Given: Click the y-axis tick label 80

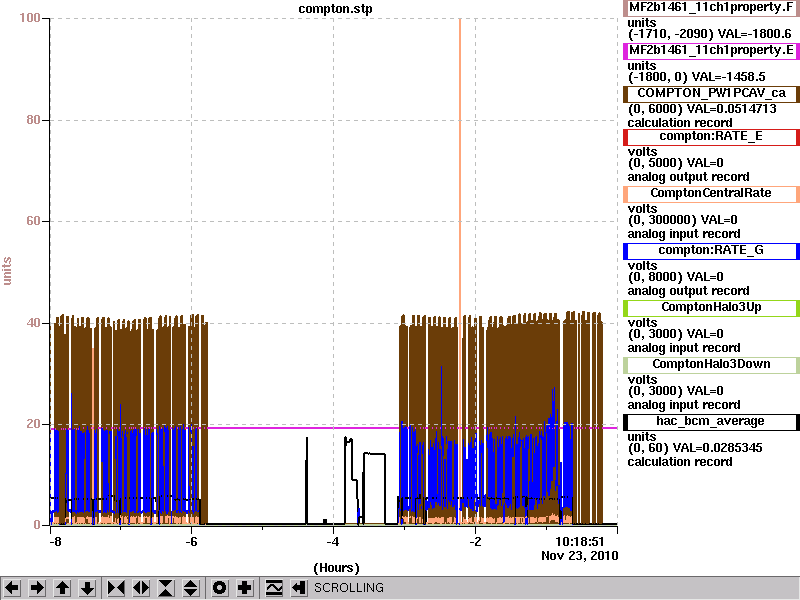Looking at the screenshot, I should 33,120.
